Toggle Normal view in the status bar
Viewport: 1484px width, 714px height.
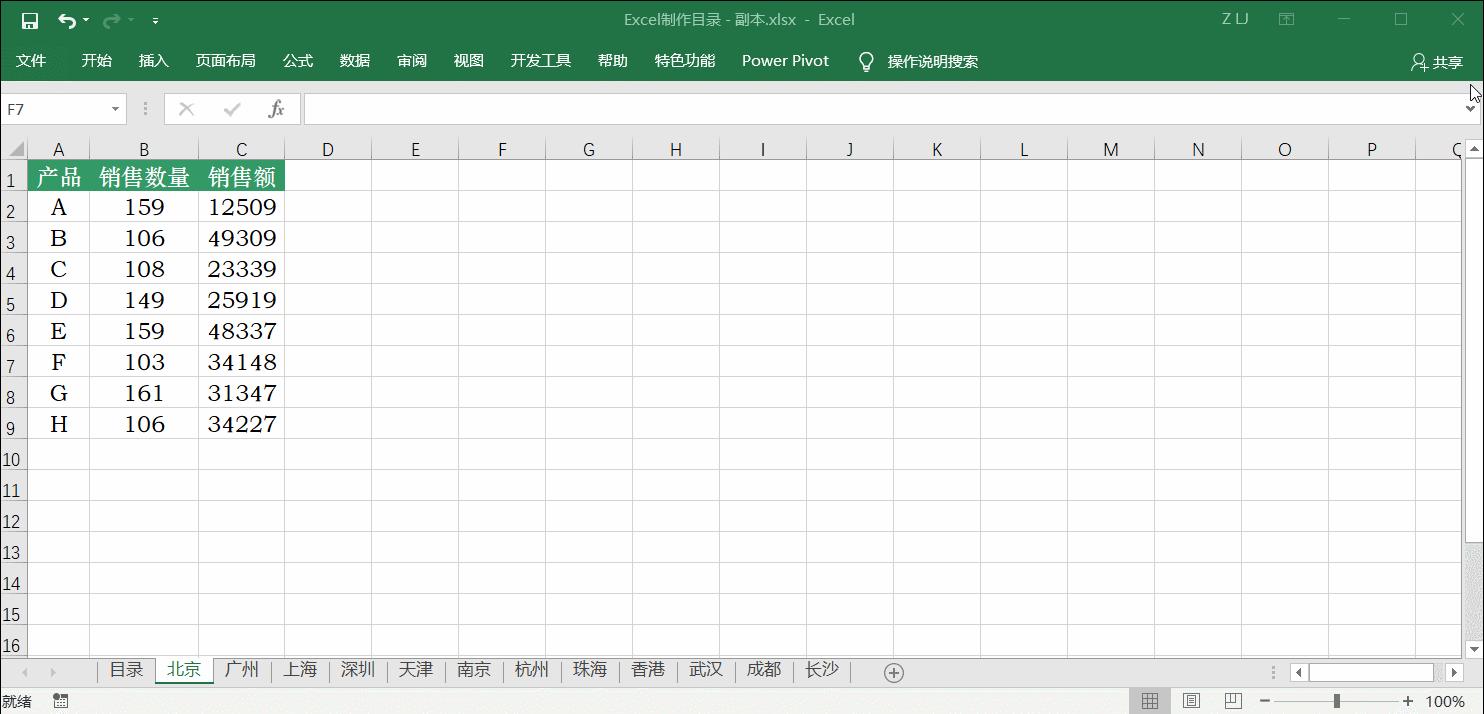pyautogui.click(x=1151, y=700)
